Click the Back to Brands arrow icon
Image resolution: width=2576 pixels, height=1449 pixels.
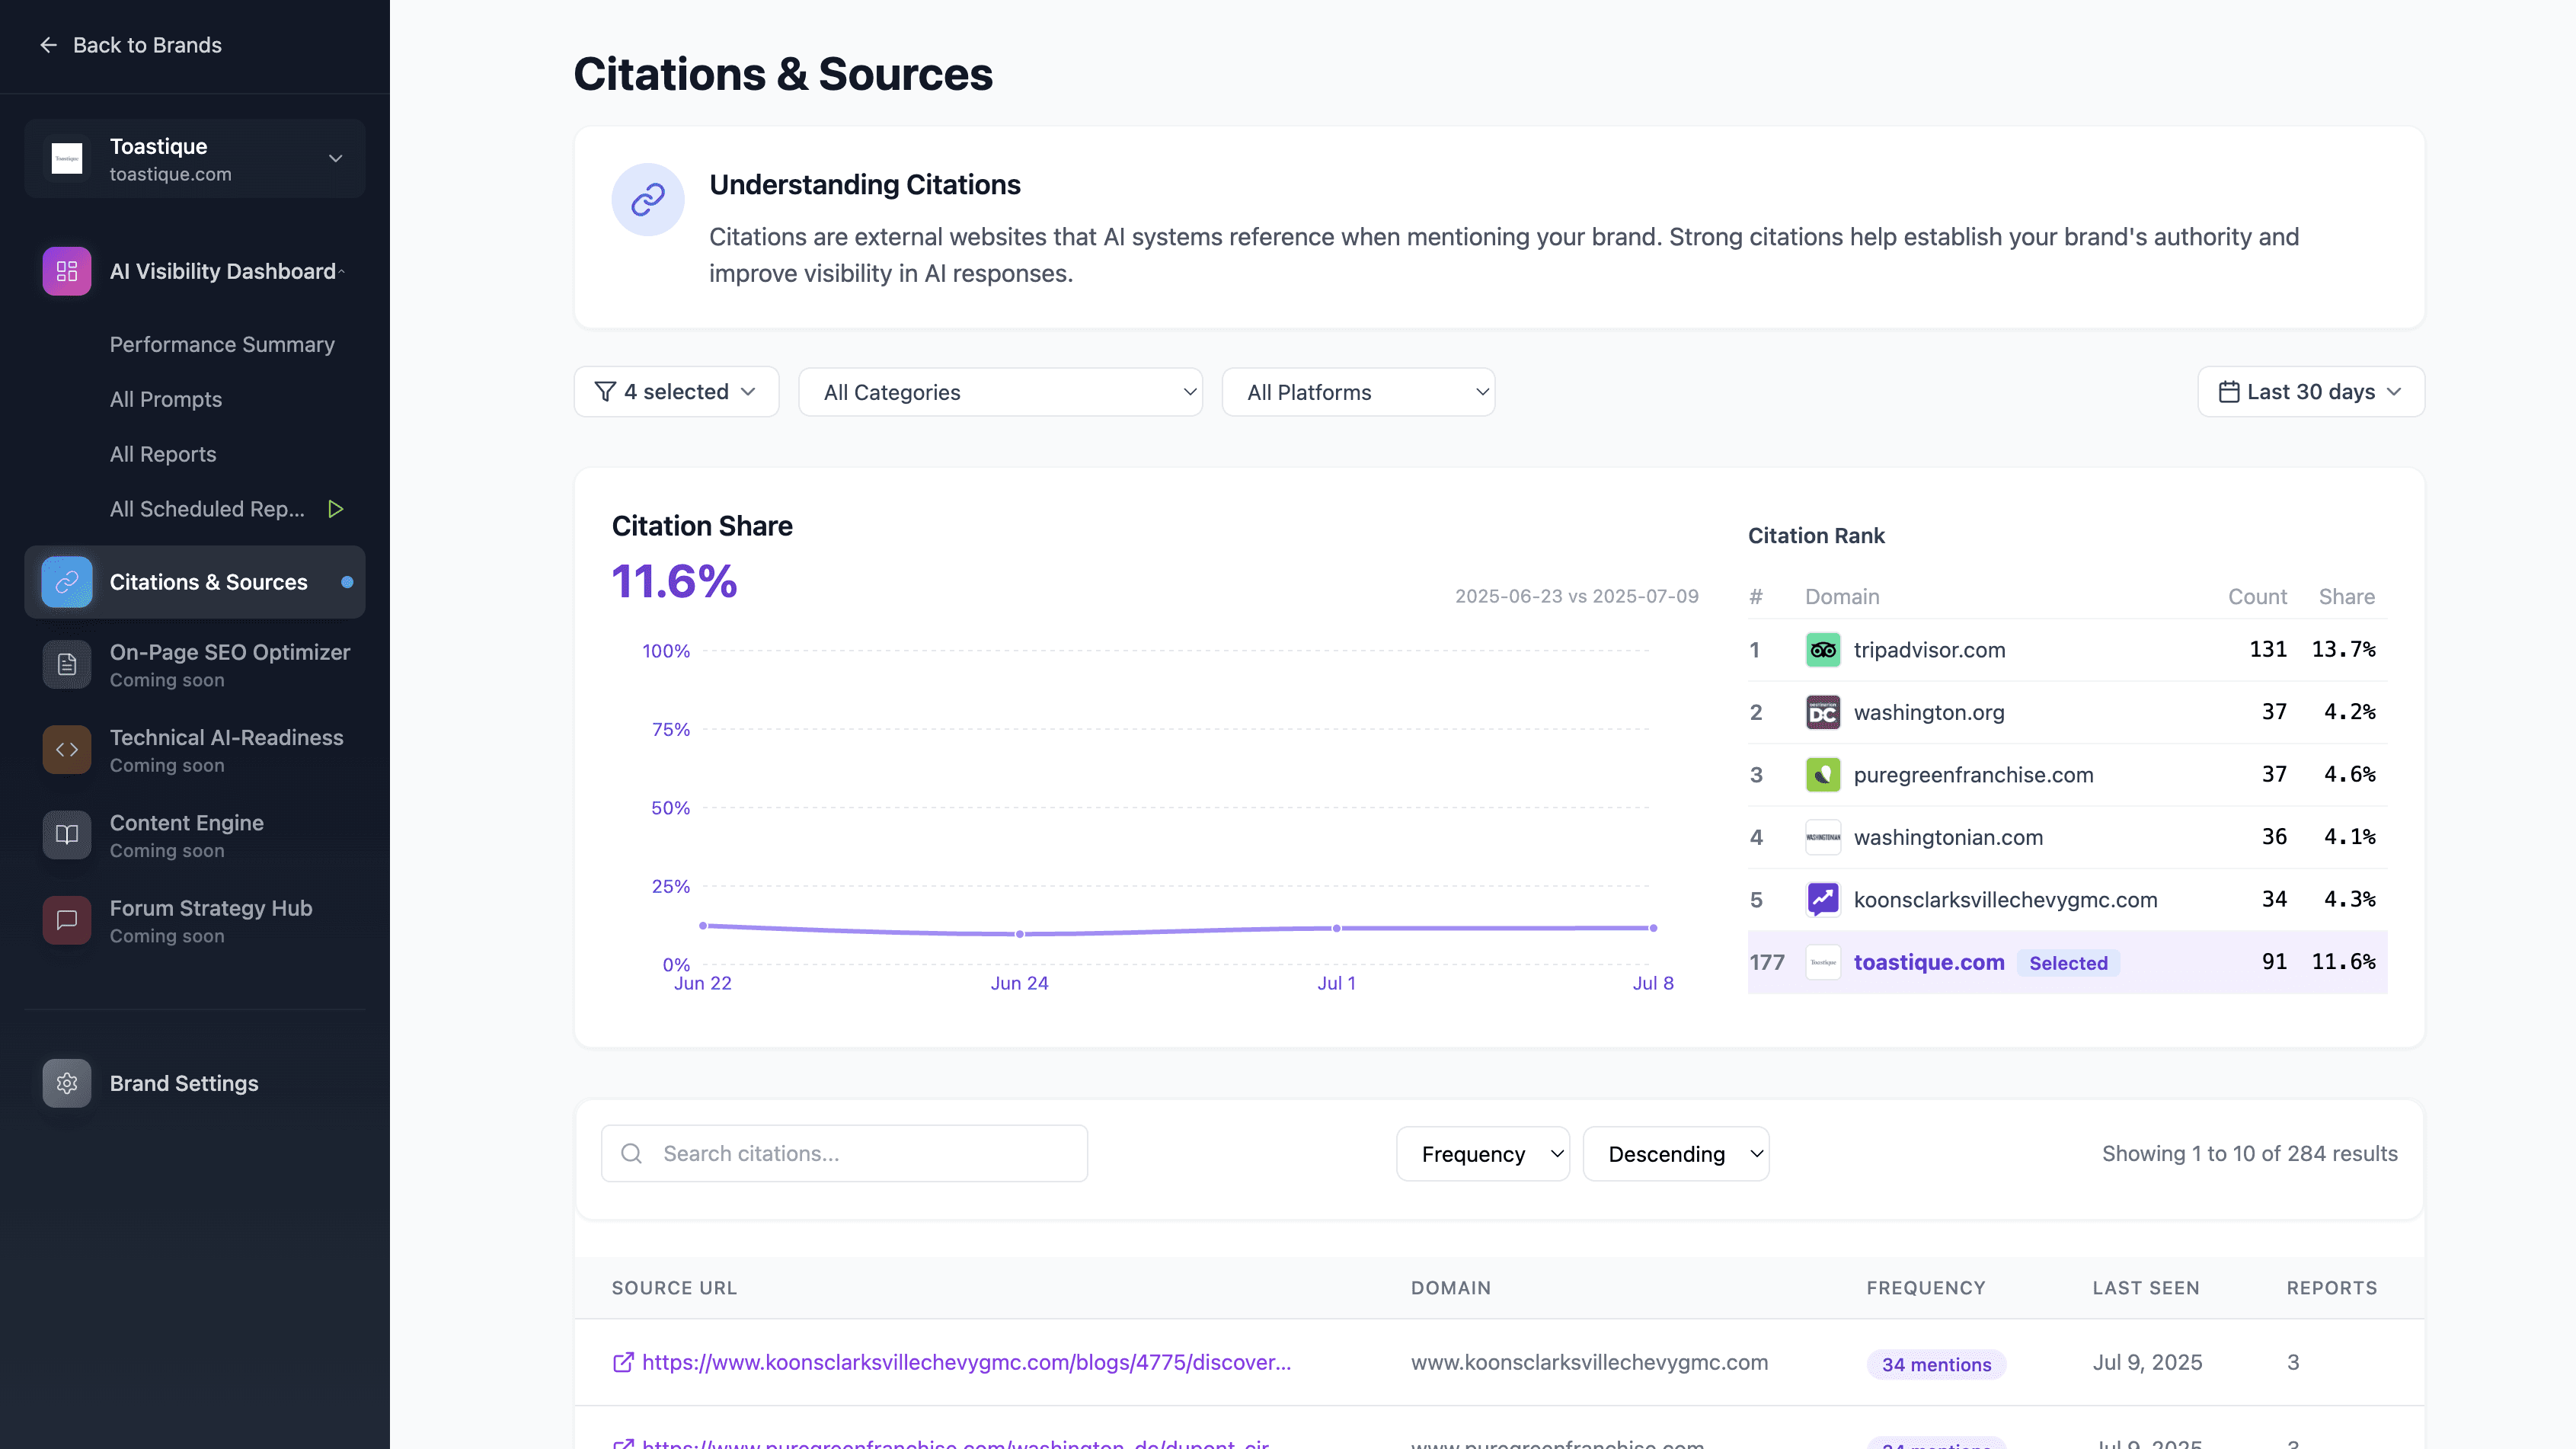(x=48, y=45)
